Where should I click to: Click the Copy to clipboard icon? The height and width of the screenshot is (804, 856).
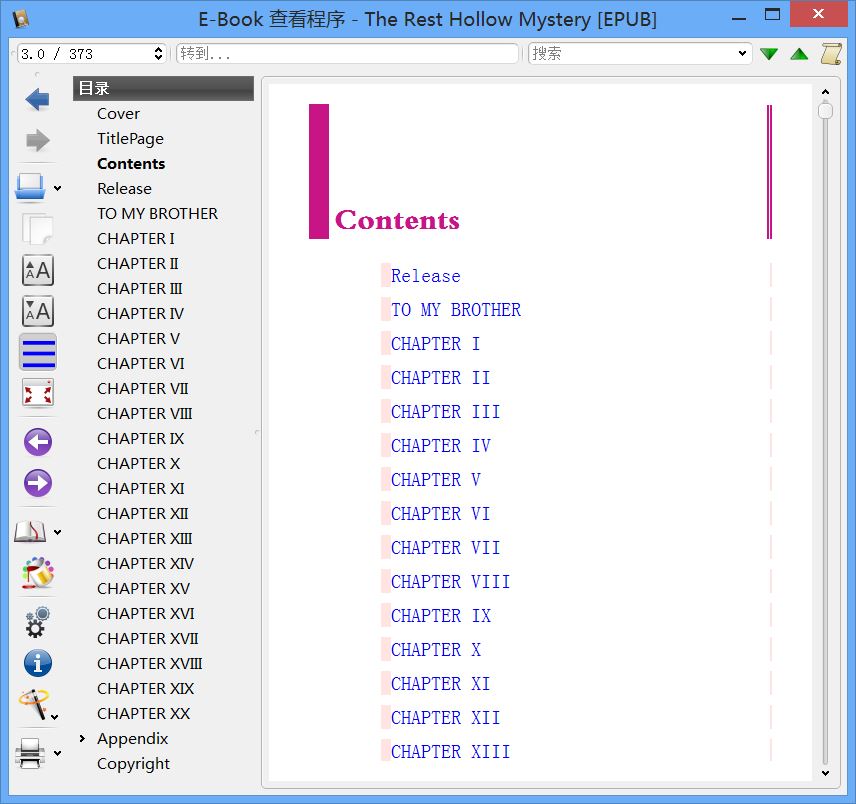[x=37, y=229]
